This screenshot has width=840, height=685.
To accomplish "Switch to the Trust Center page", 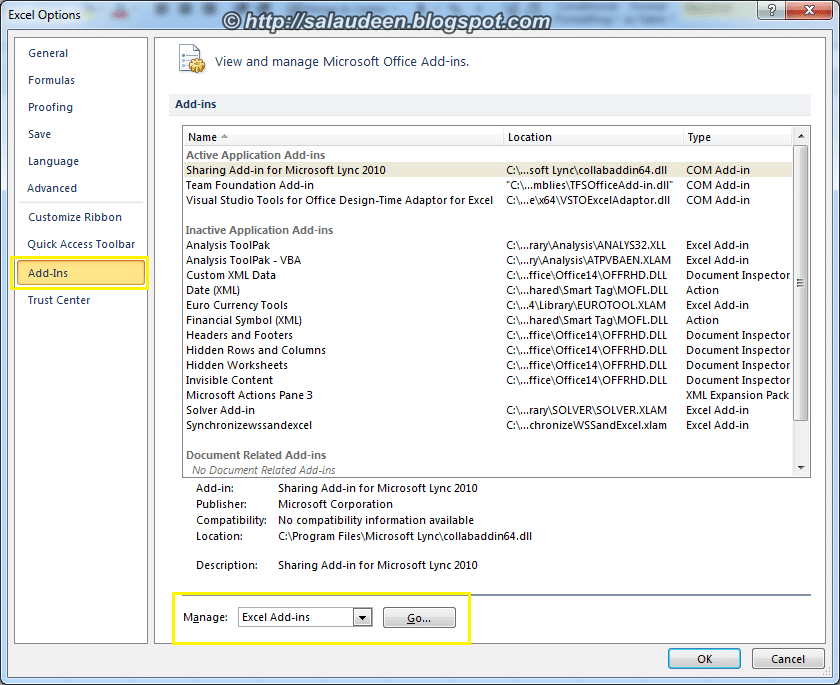I will (58, 299).
